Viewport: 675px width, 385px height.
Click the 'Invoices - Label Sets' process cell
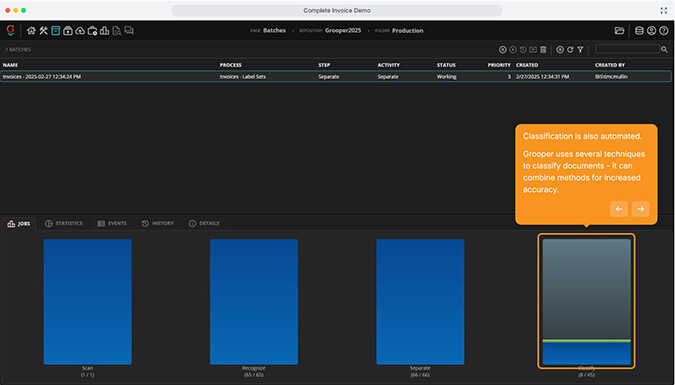(242, 77)
